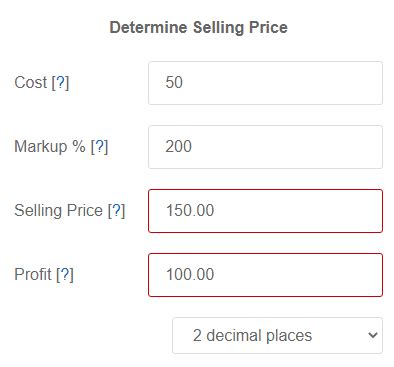
Task: Open the Selling Price help question mark
Action: point(116,210)
